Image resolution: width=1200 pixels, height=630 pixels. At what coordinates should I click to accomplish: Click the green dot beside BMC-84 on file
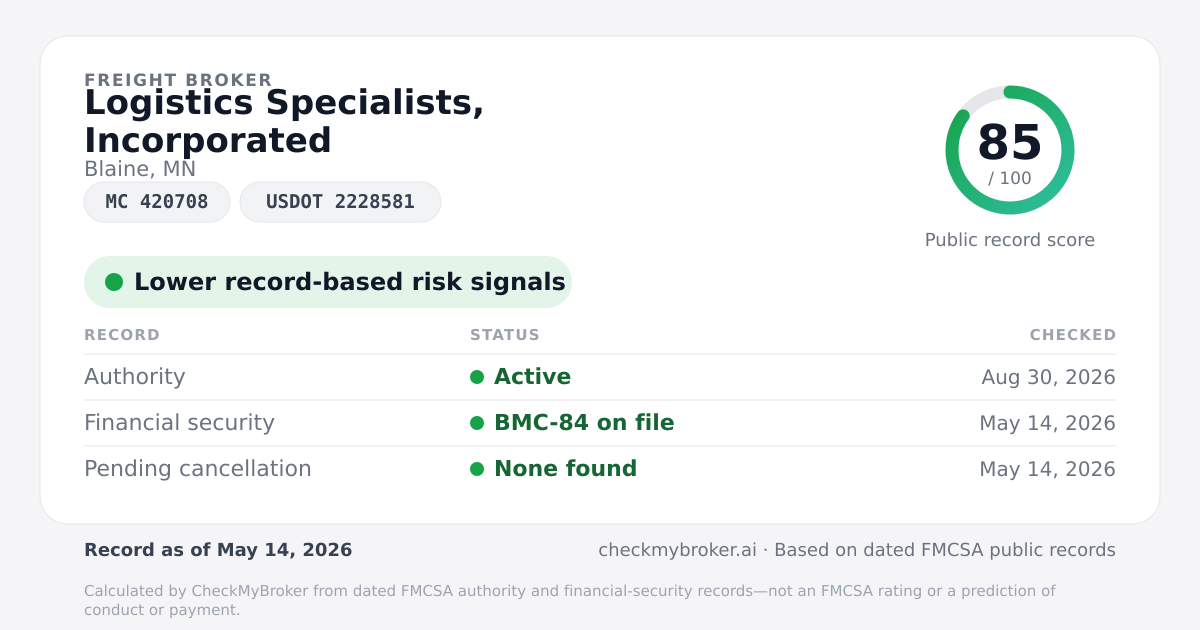pos(477,423)
